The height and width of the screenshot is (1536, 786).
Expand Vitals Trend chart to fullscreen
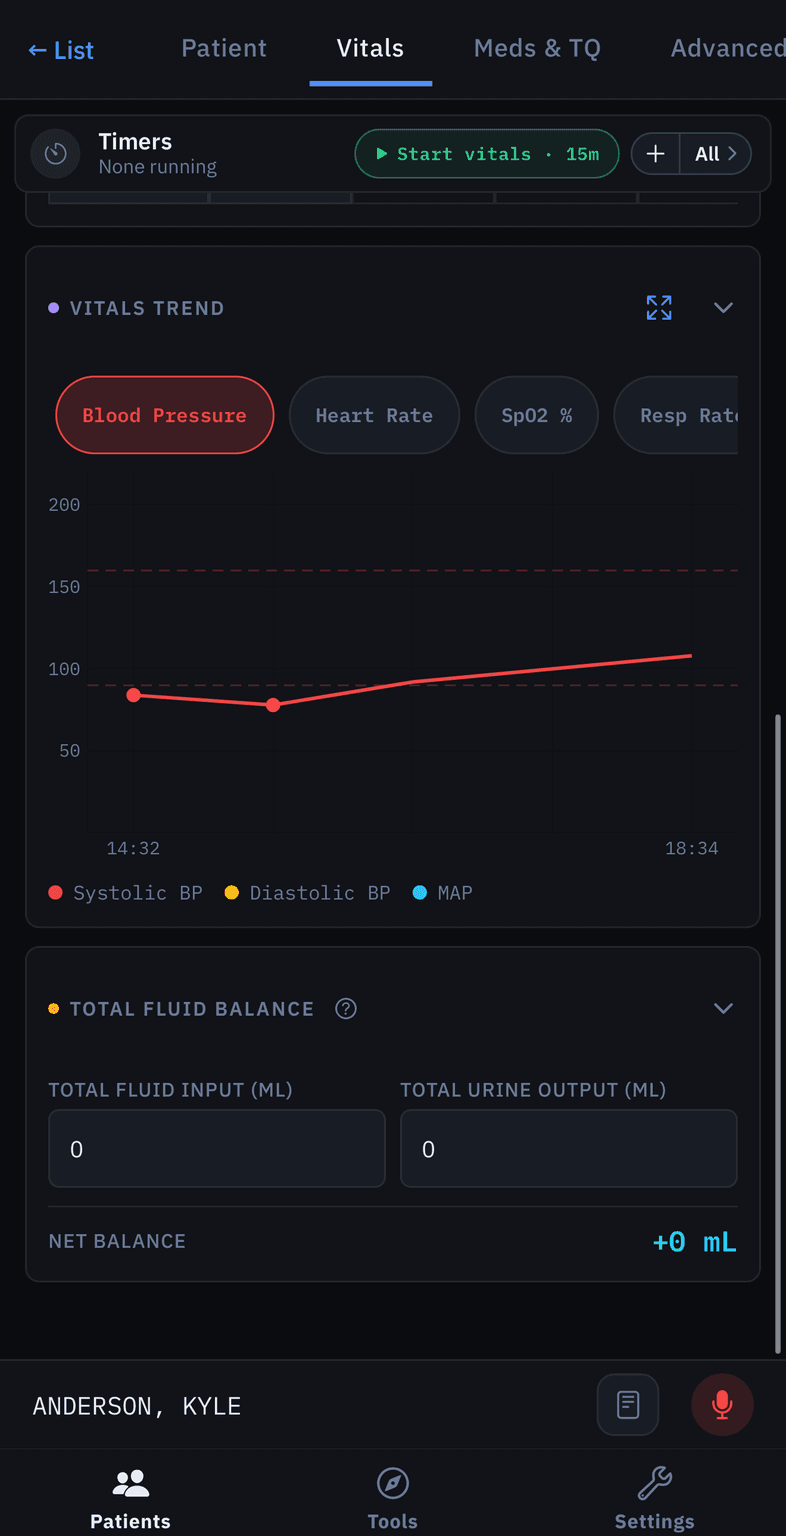pyautogui.click(x=659, y=308)
